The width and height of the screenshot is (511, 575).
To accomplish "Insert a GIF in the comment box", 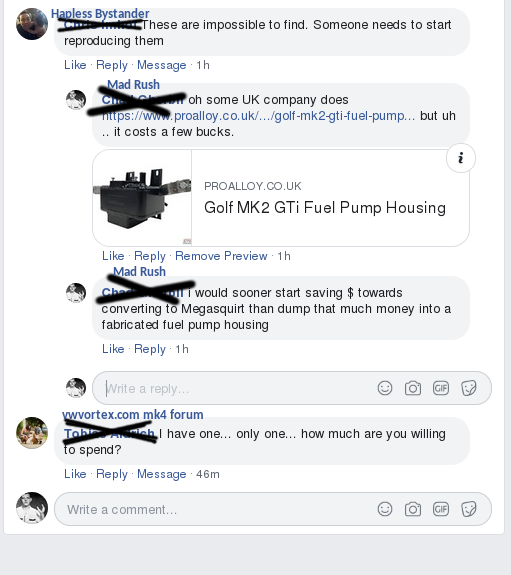I will 441,509.
